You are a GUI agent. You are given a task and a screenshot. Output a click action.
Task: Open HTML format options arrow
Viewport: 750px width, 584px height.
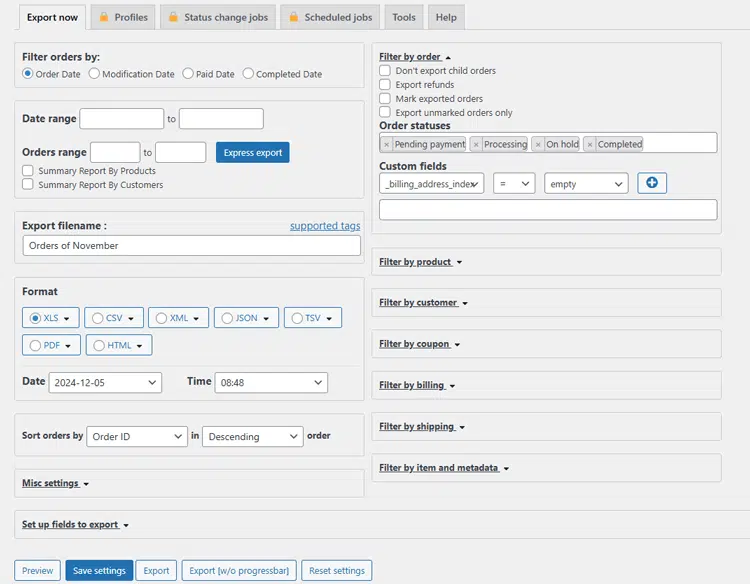[139, 346]
